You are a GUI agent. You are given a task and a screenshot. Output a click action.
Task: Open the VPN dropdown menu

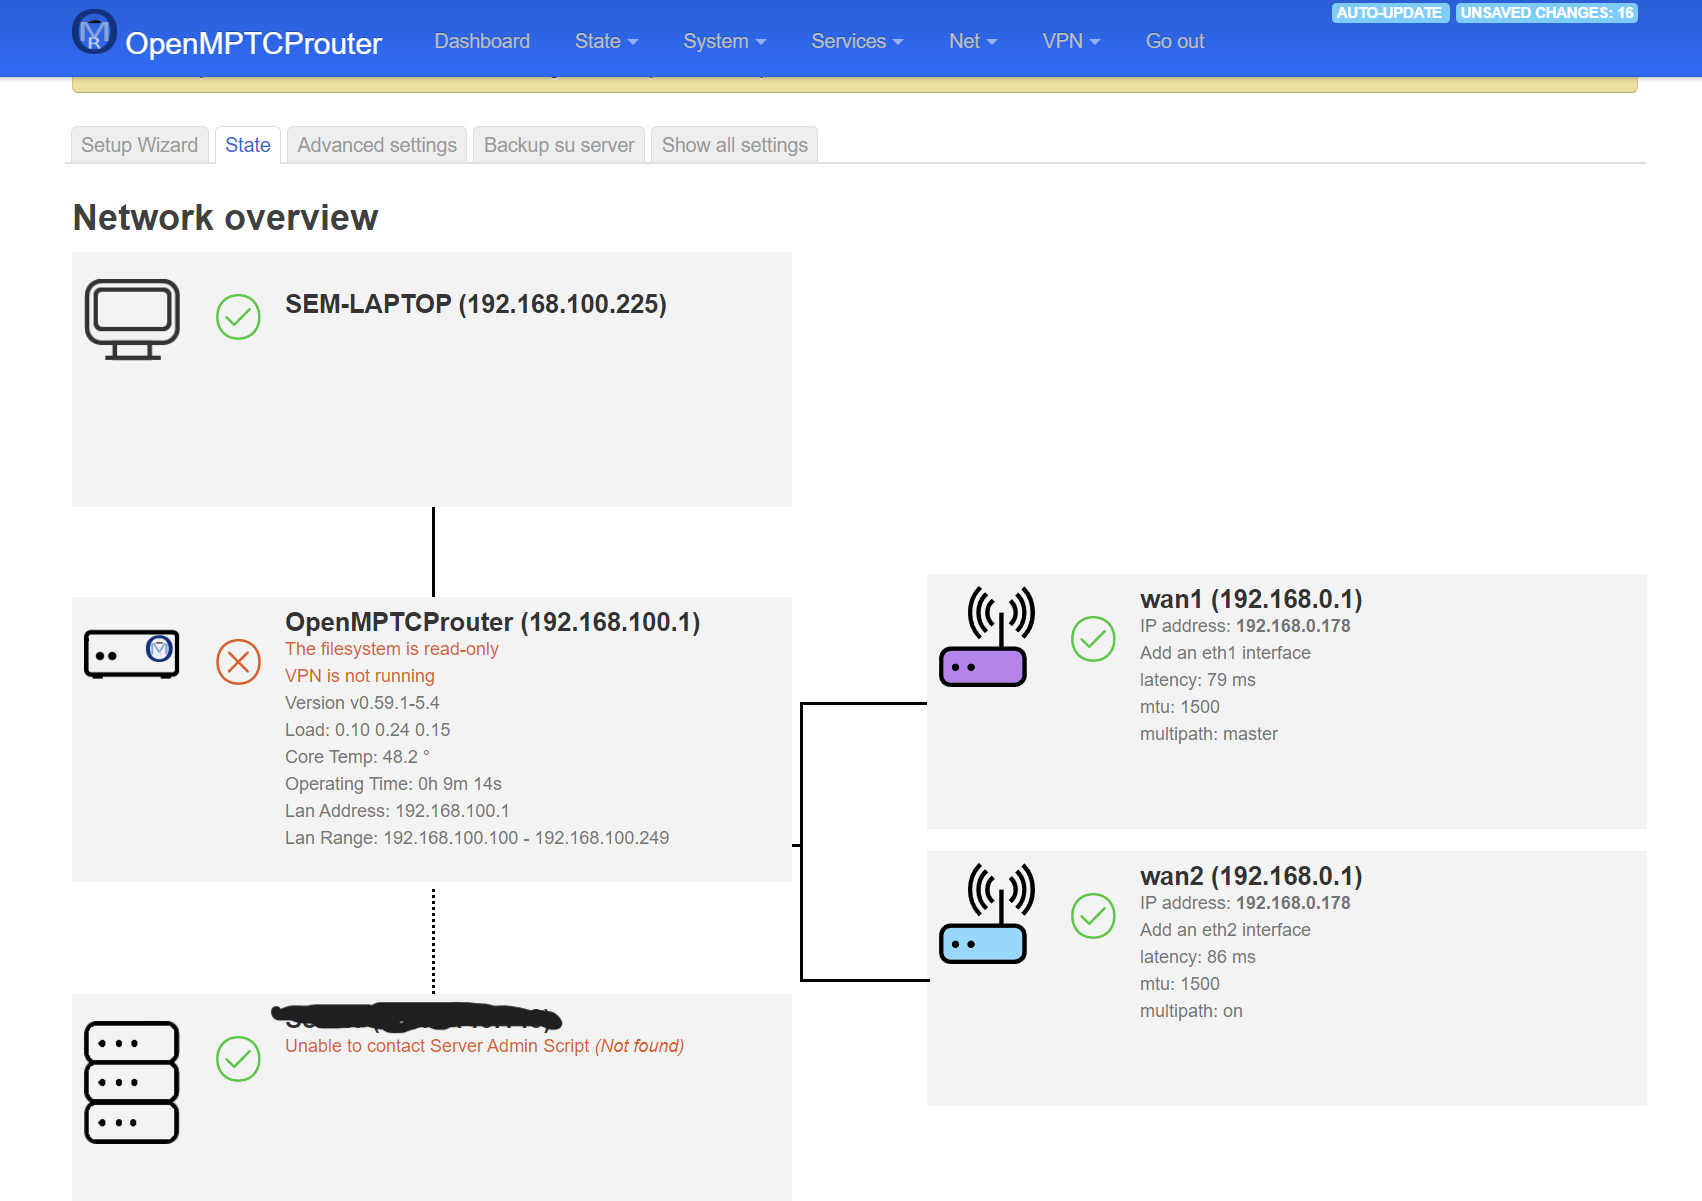(x=1071, y=41)
